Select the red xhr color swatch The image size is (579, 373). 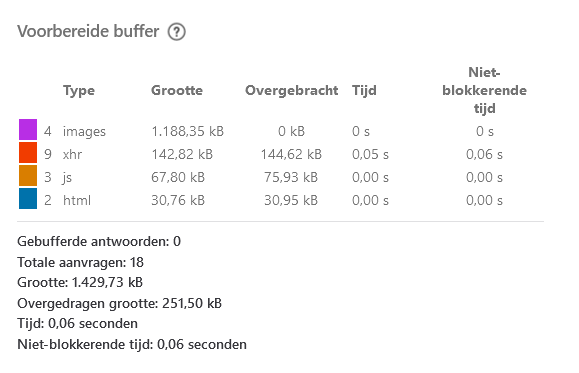28,153
